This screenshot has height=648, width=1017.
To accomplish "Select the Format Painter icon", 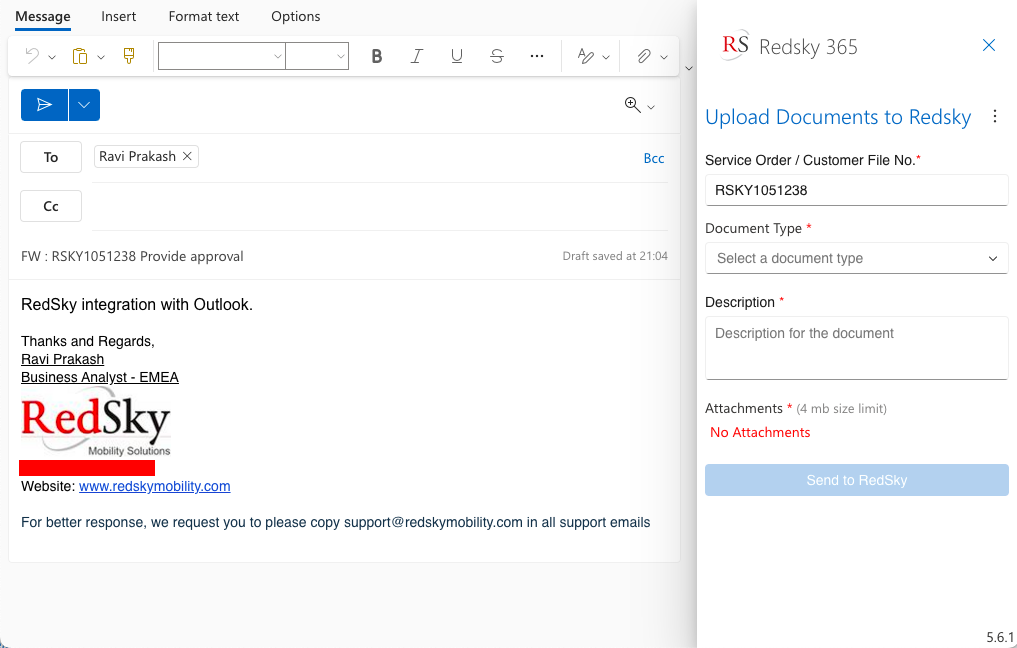I will pyautogui.click(x=129, y=56).
